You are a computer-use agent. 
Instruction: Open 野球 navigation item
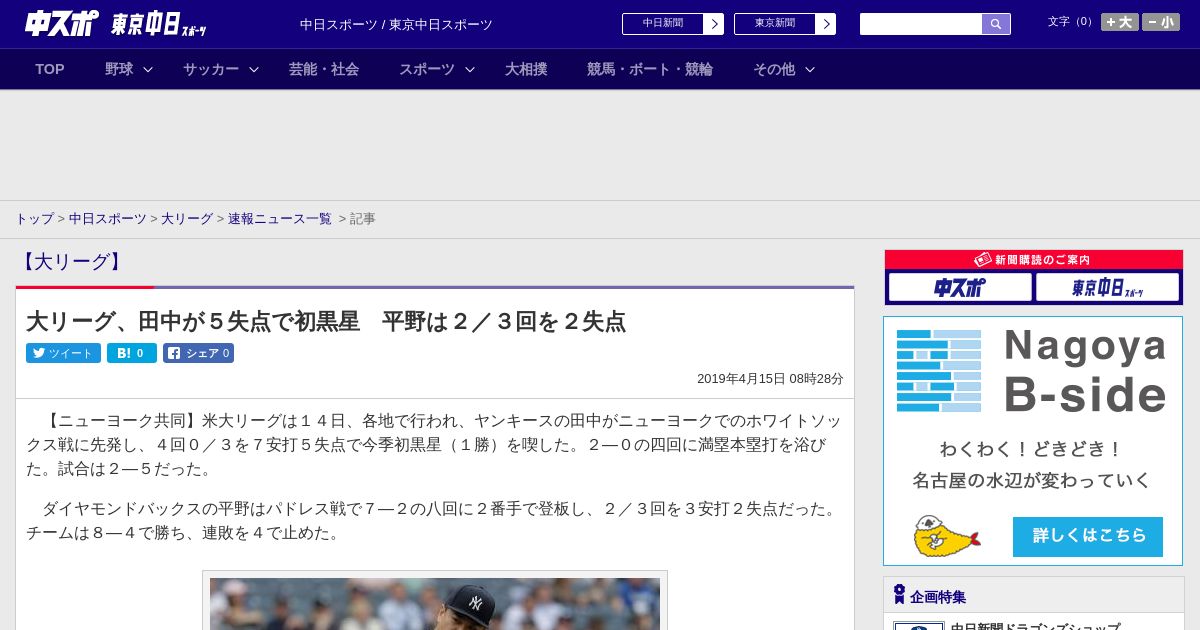pos(119,69)
